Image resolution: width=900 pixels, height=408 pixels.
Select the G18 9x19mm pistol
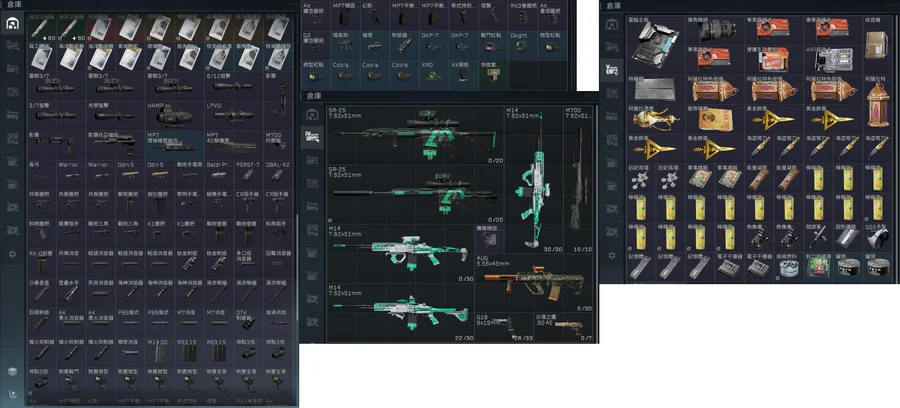tap(505, 328)
